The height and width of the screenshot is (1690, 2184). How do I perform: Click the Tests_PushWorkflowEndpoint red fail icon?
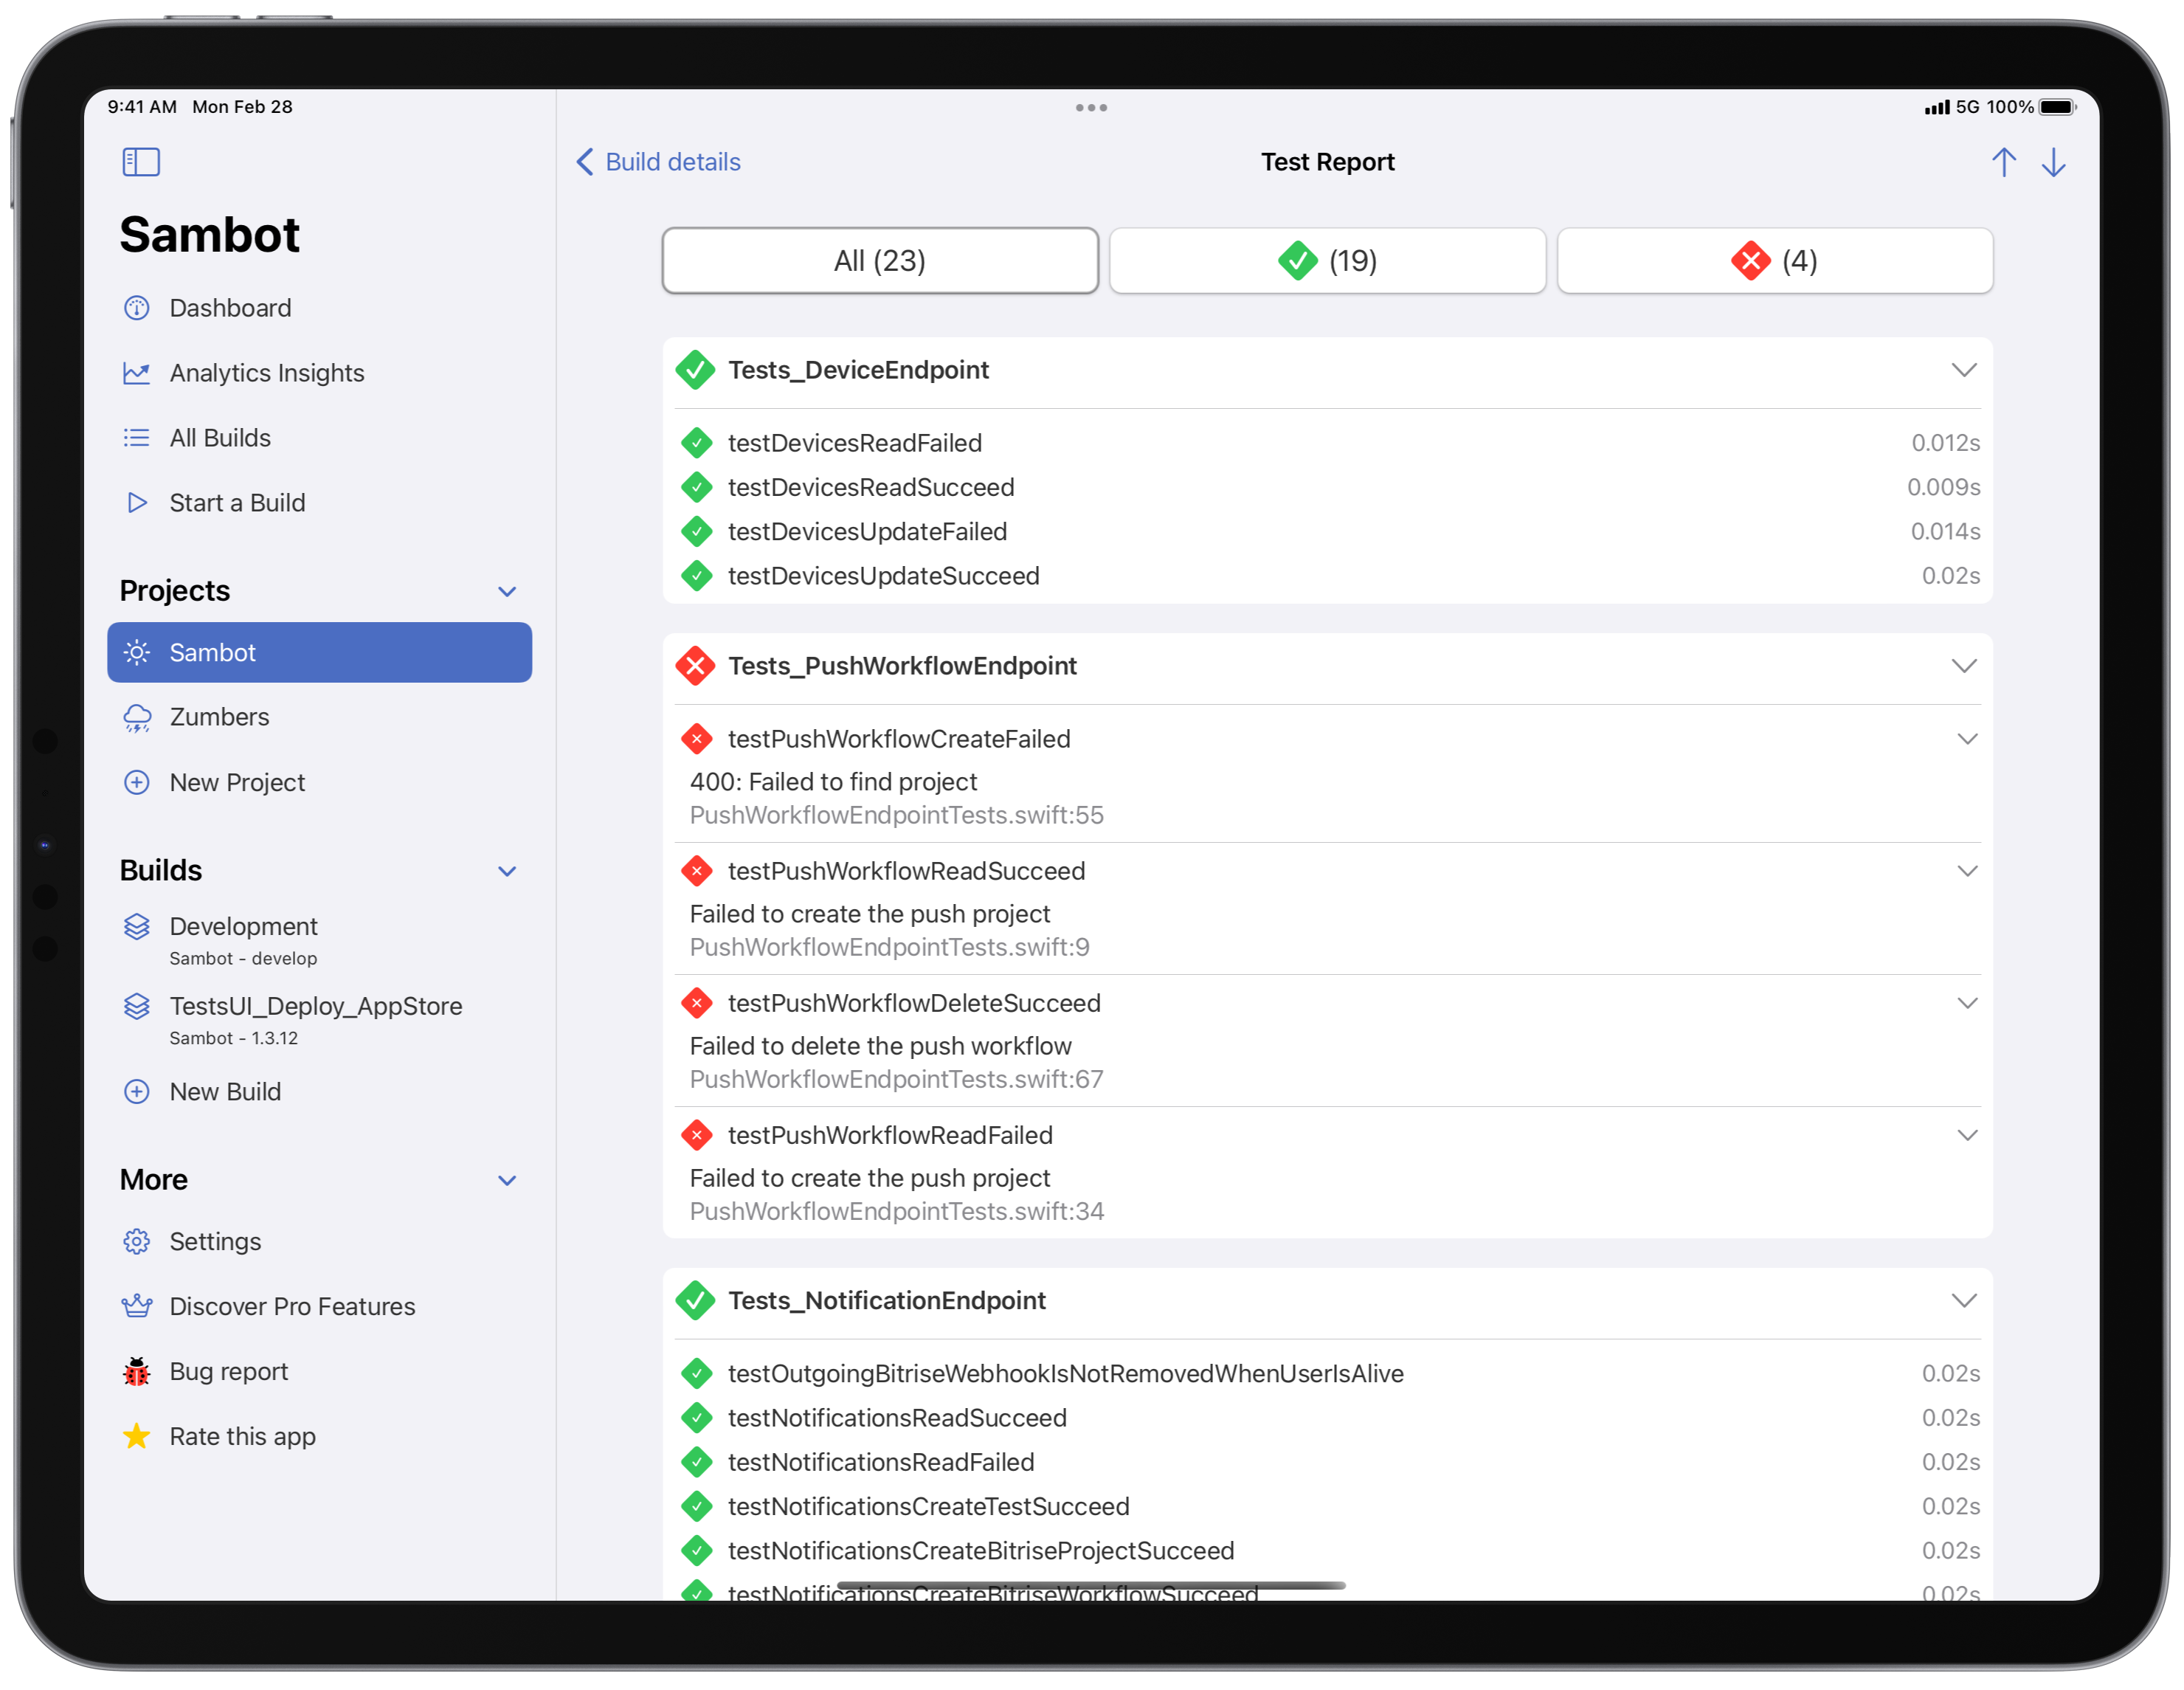[x=695, y=666]
